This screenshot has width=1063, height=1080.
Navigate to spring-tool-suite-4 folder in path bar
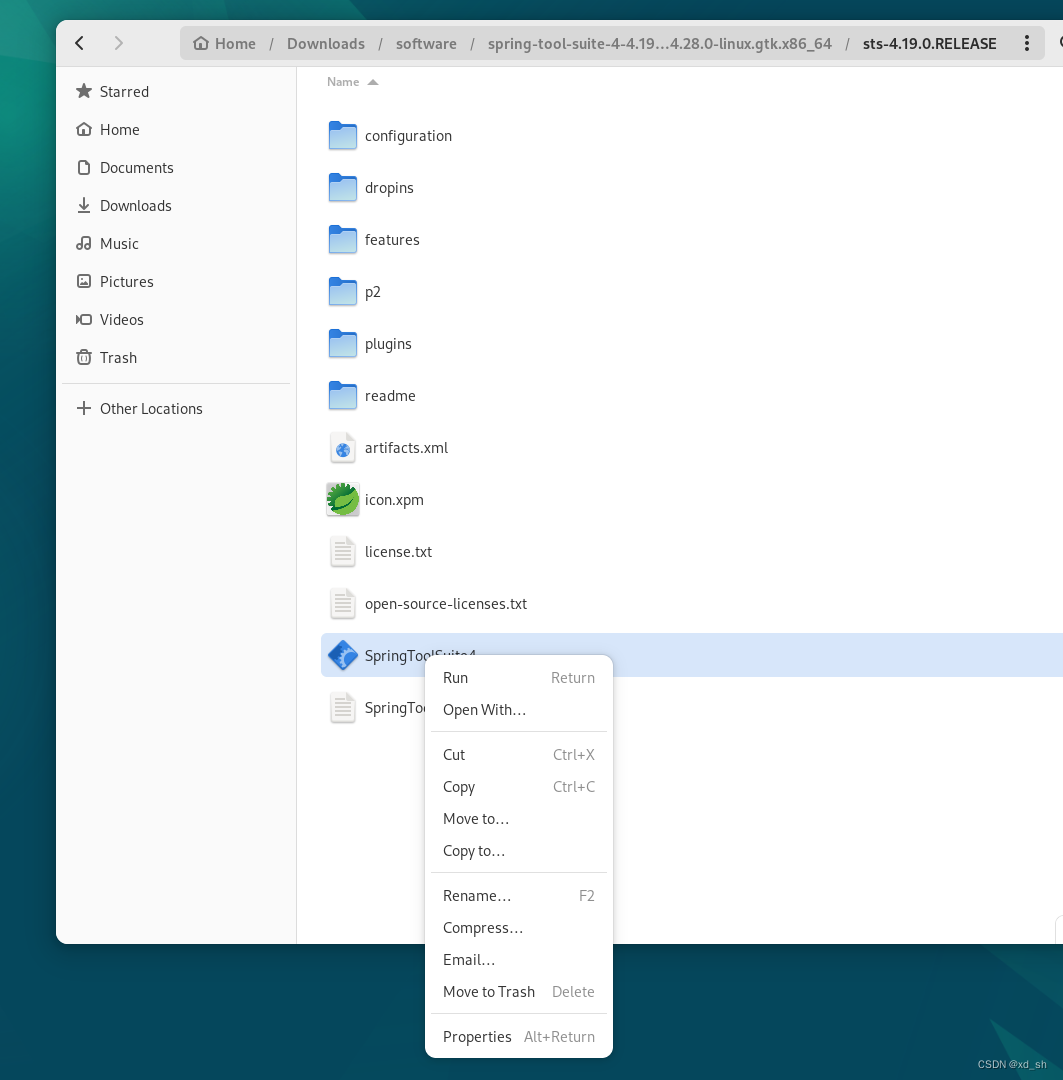click(x=659, y=43)
